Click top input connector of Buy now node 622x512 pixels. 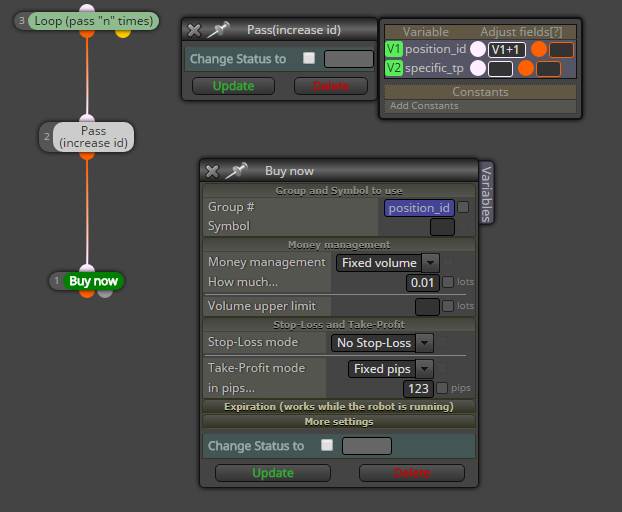click(87, 268)
